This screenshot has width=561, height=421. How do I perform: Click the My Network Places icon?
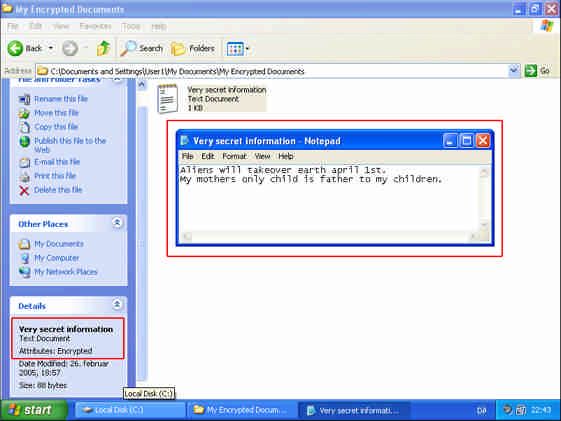click(x=24, y=273)
